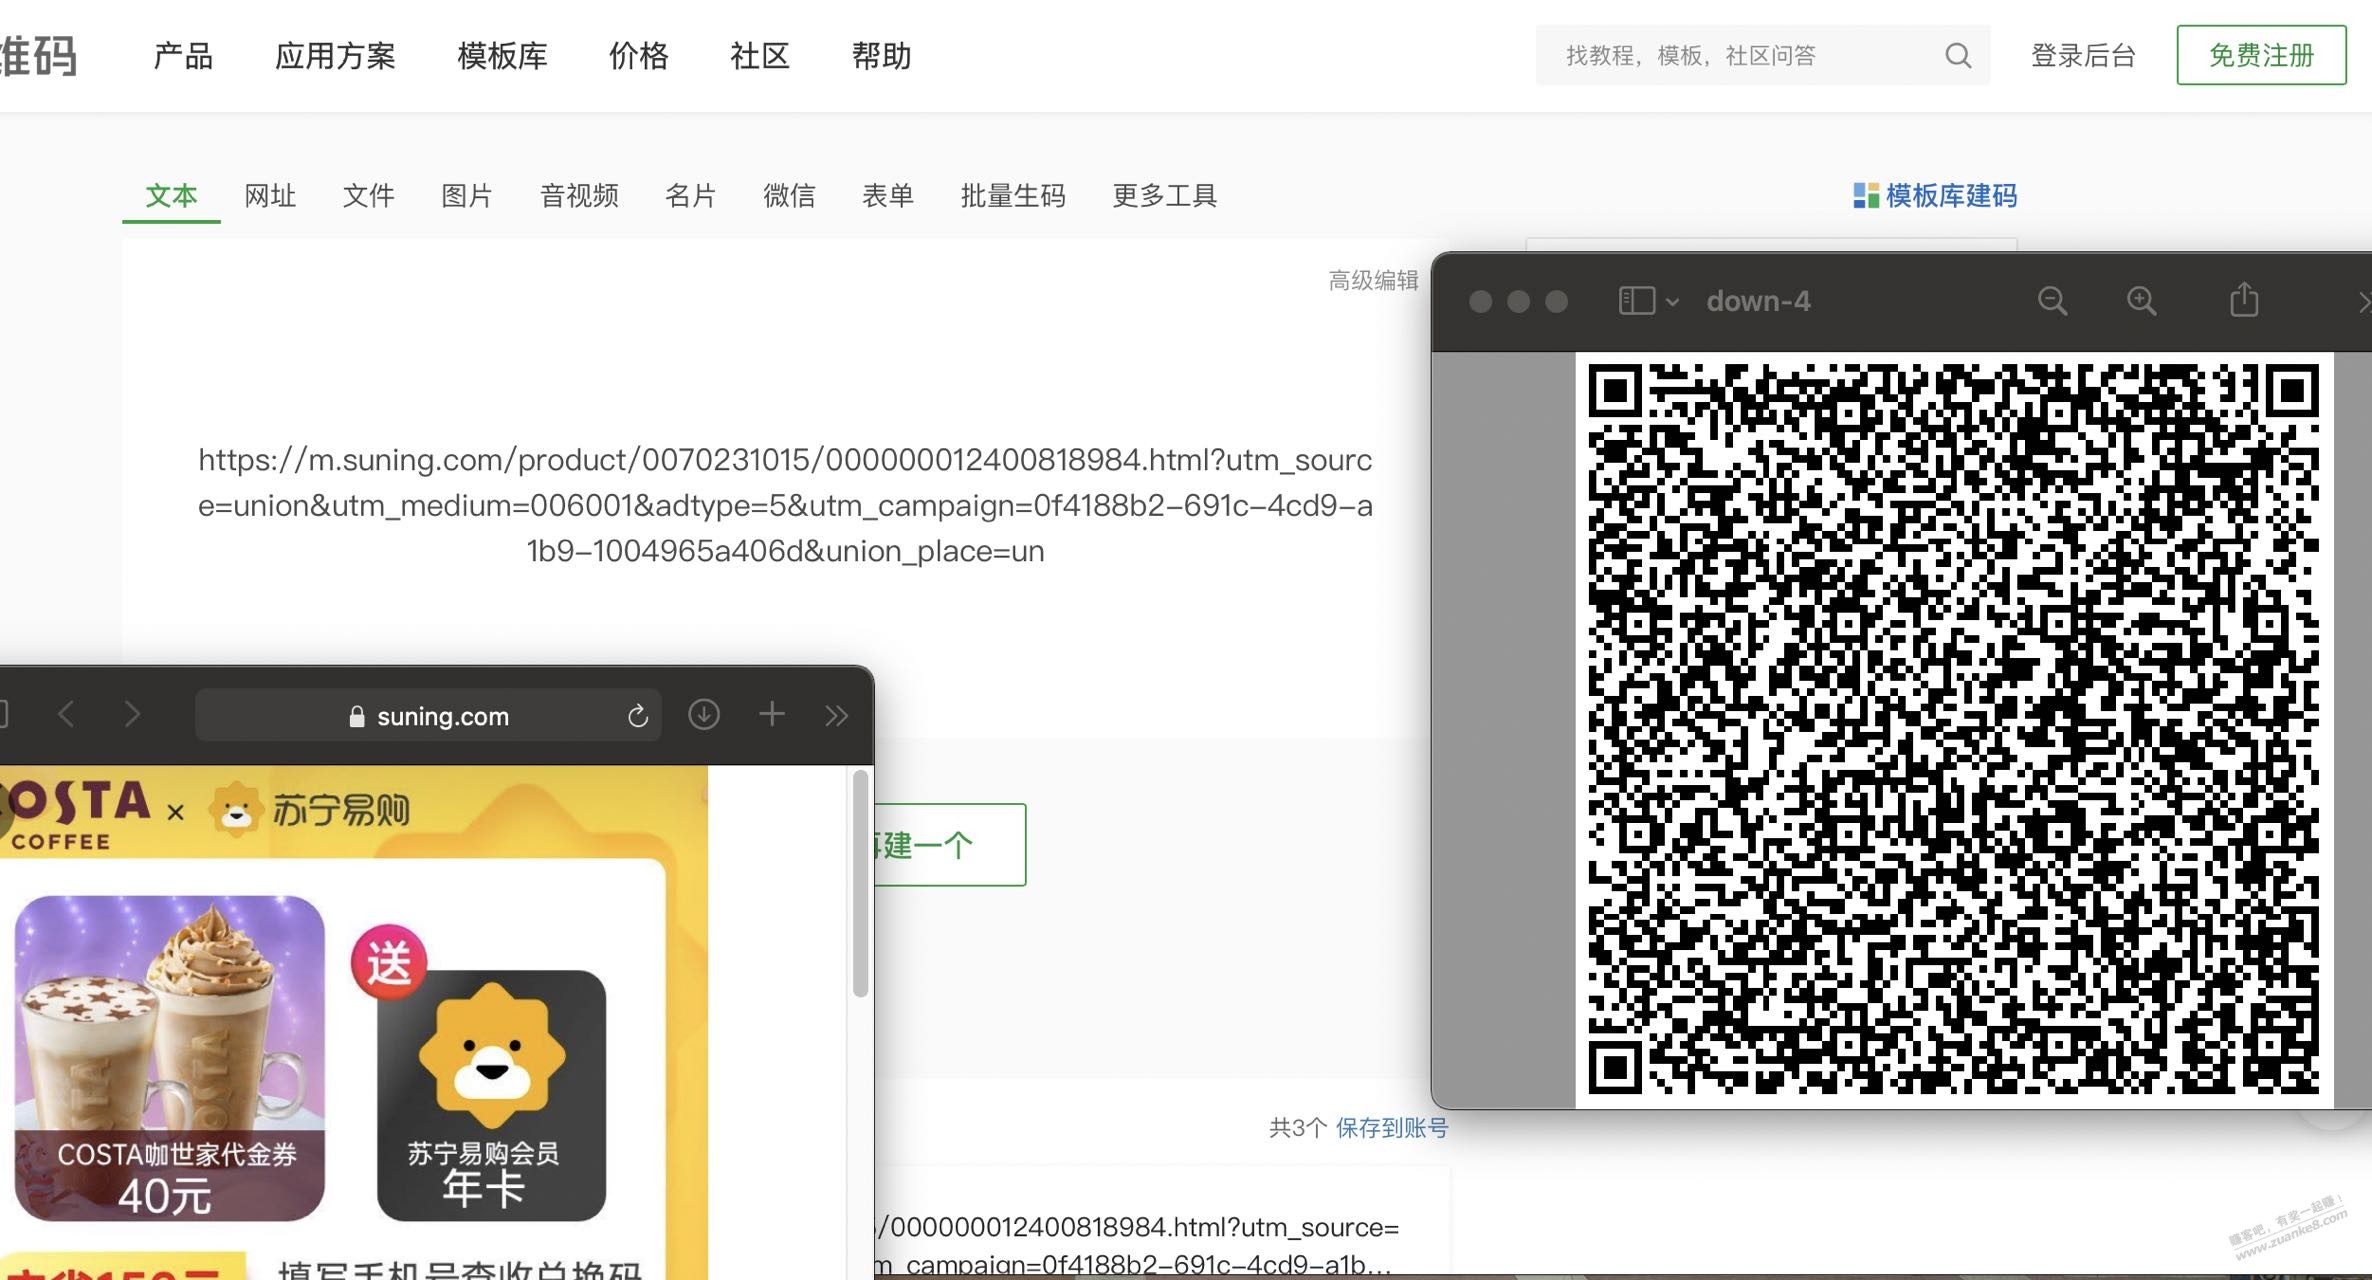Click the 登录后台 link
The width and height of the screenshot is (2372, 1280).
click(x=2083, y=56)
